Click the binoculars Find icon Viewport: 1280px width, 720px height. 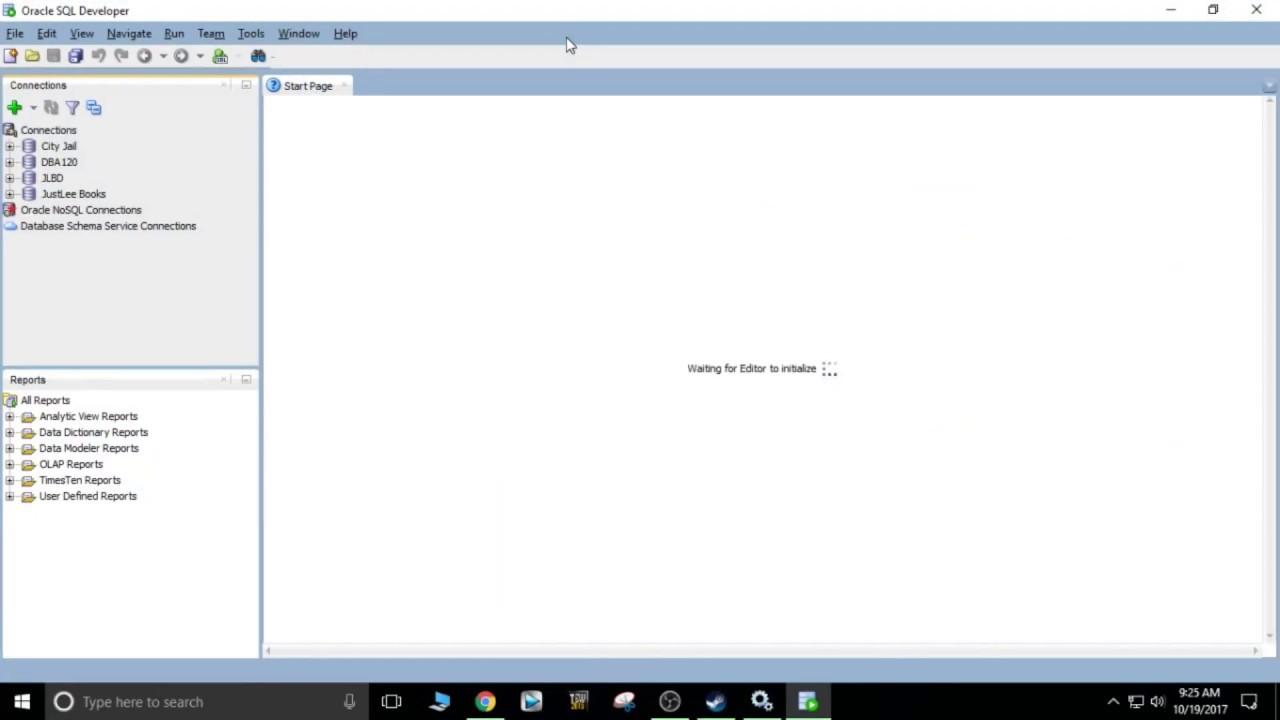click(x=258, y=56)
